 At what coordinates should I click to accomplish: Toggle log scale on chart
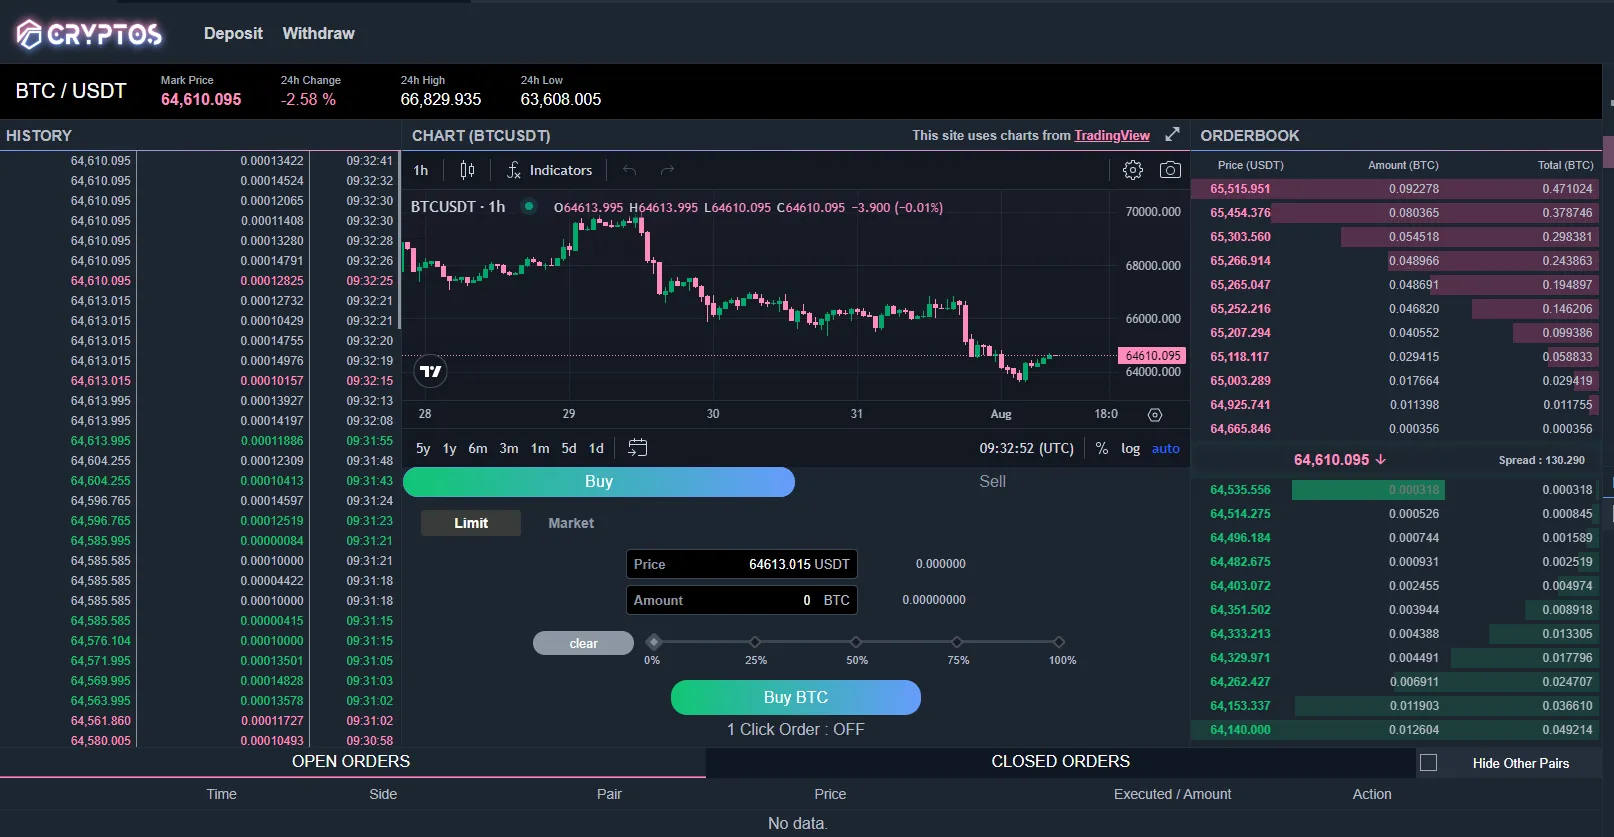[x=1130, y=448]
